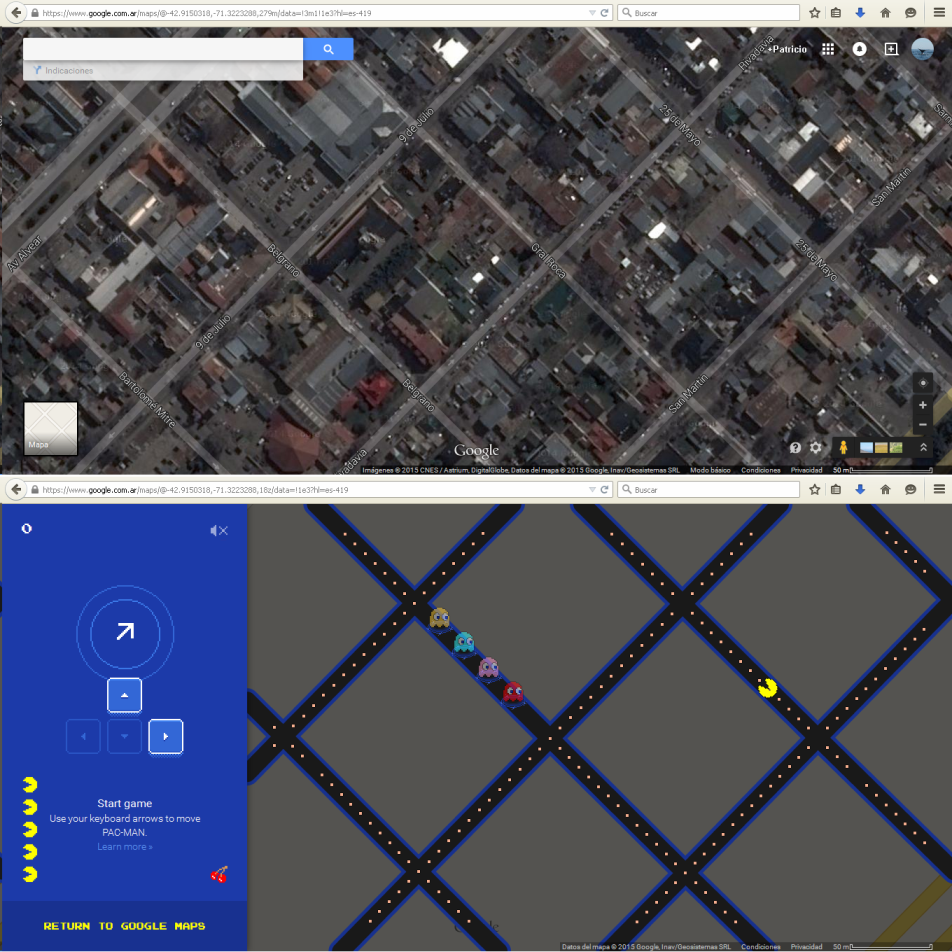Click the padlock site-info icon in top window
This screenshot has width=952, height=952.
click(35, 13)
